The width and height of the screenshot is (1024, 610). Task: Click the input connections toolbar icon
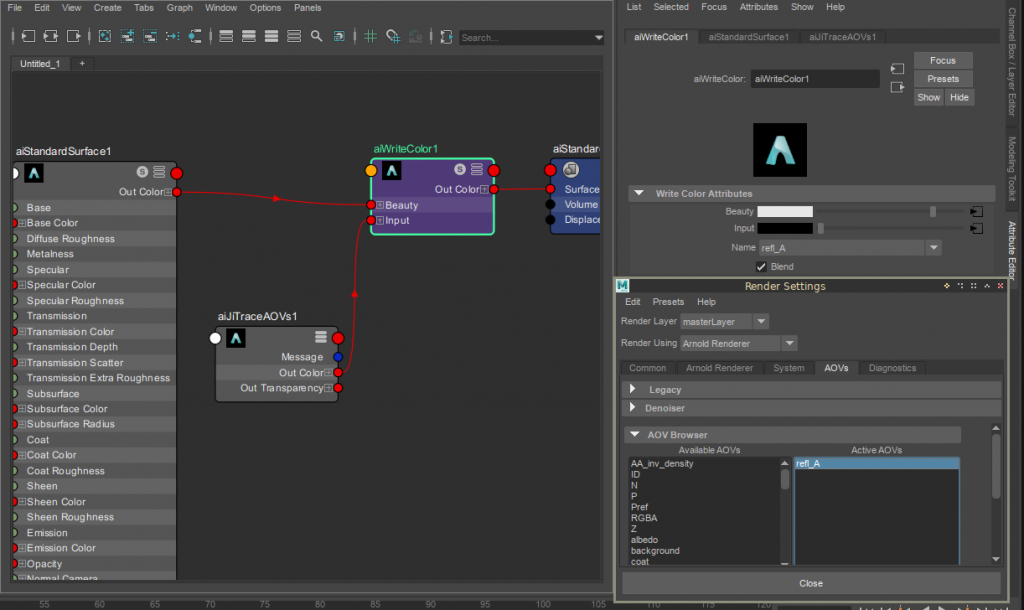[26, 36]
